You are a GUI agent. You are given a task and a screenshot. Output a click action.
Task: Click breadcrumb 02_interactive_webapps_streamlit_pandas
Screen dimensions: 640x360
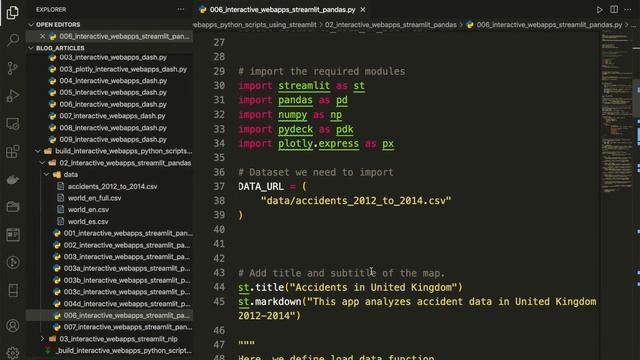[x=391, y=25]
